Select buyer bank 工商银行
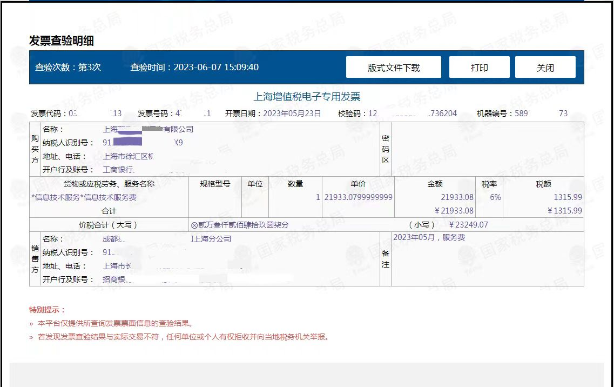 pyautogui.click(x=118, y=170)
